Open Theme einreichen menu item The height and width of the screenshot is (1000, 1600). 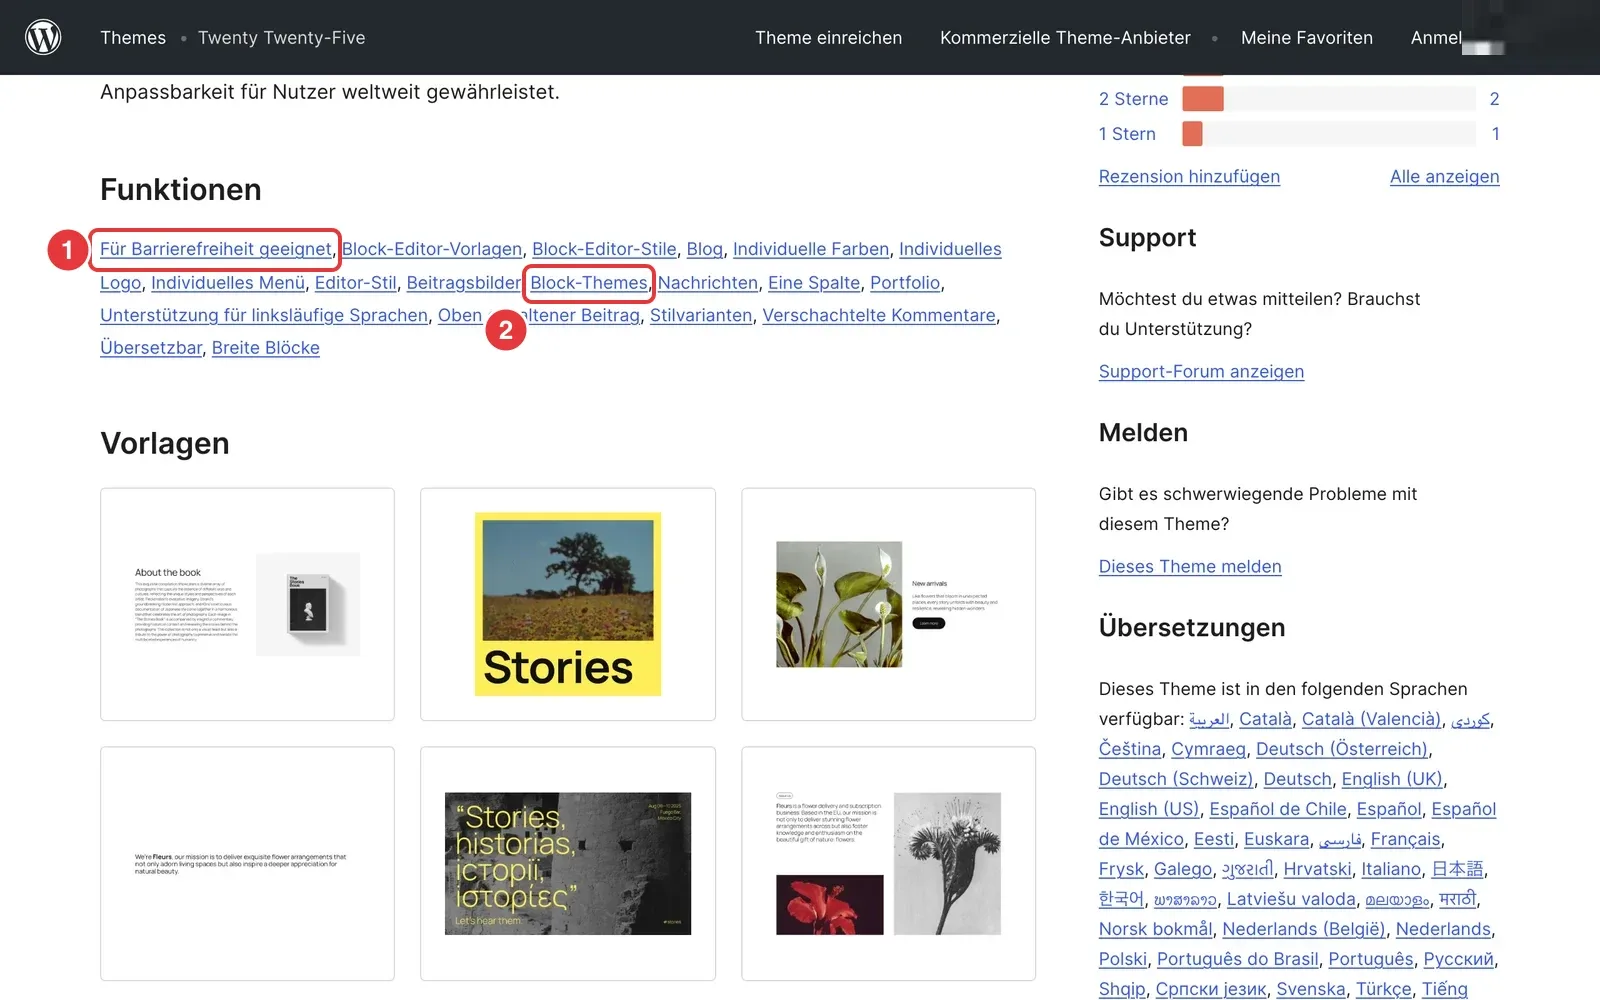[x=828, y=38]
